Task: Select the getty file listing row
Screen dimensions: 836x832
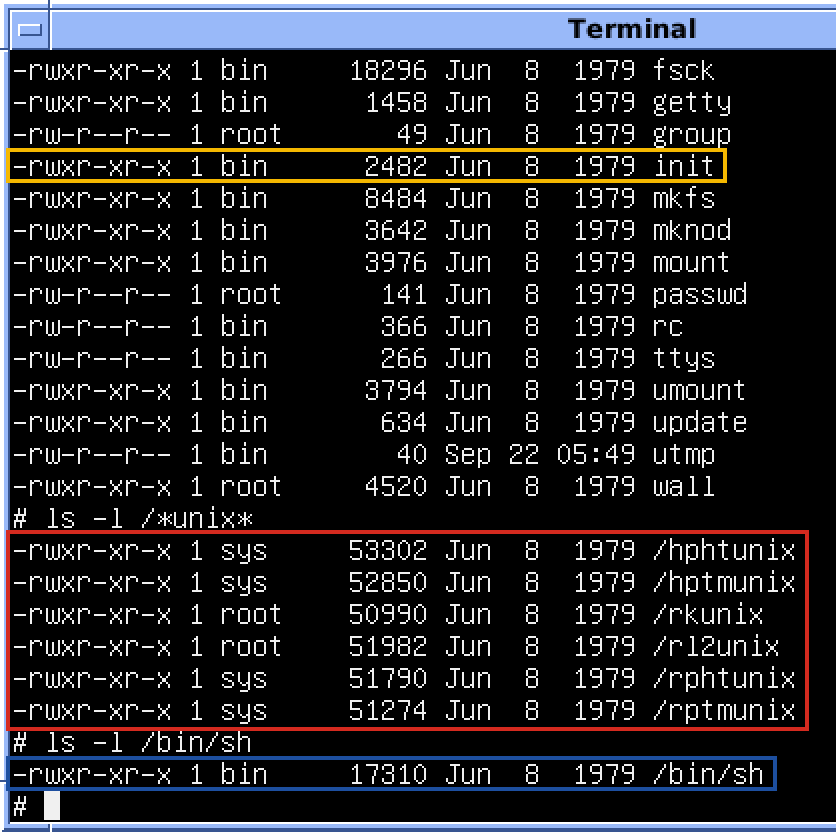Action: [x=371, y=103]
